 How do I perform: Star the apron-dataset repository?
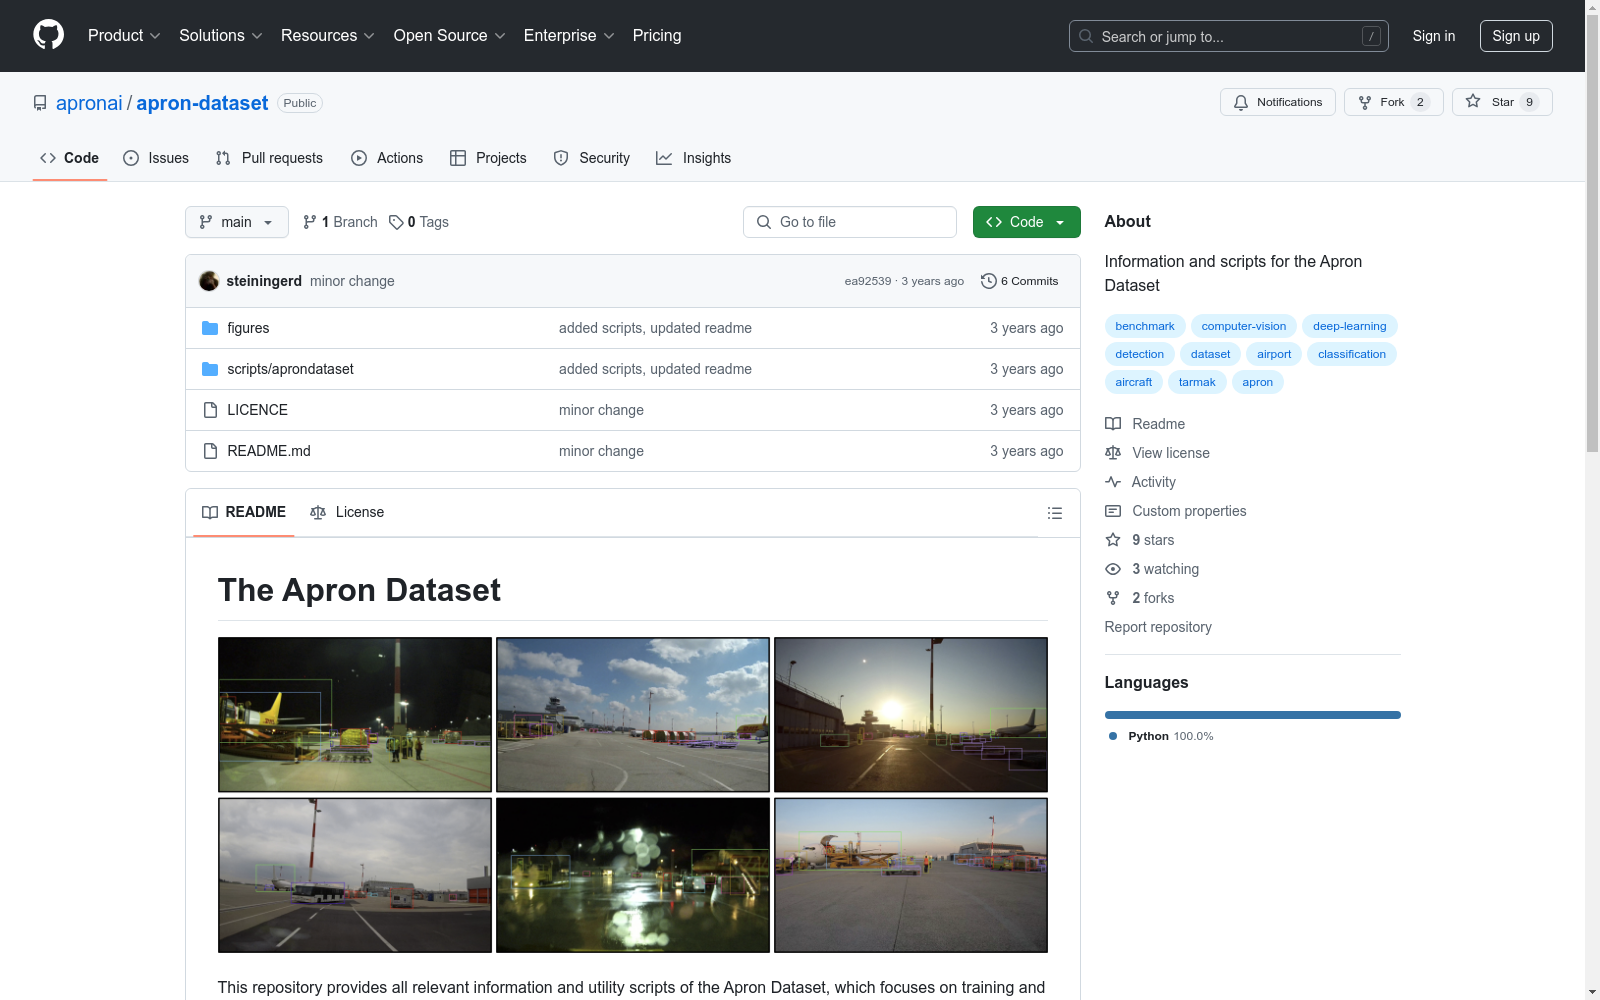click(x=1501, y=102)
